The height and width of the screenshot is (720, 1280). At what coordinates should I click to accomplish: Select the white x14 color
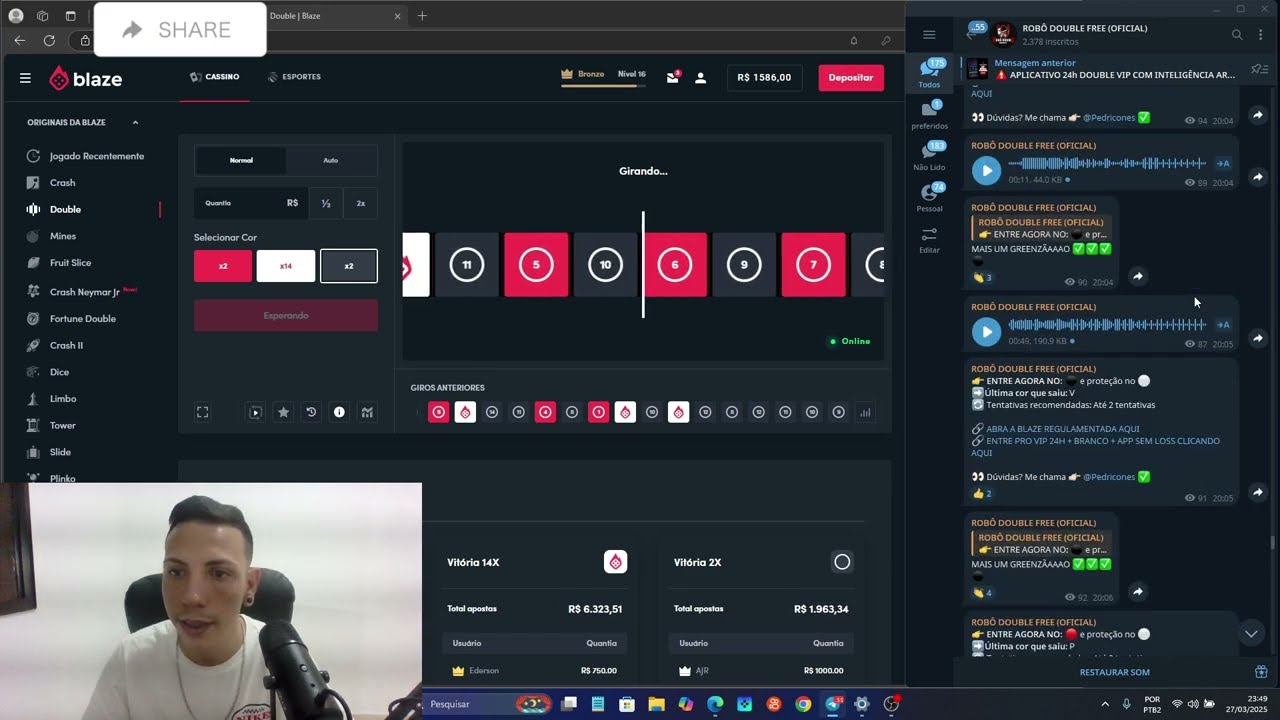coord(286,266)
